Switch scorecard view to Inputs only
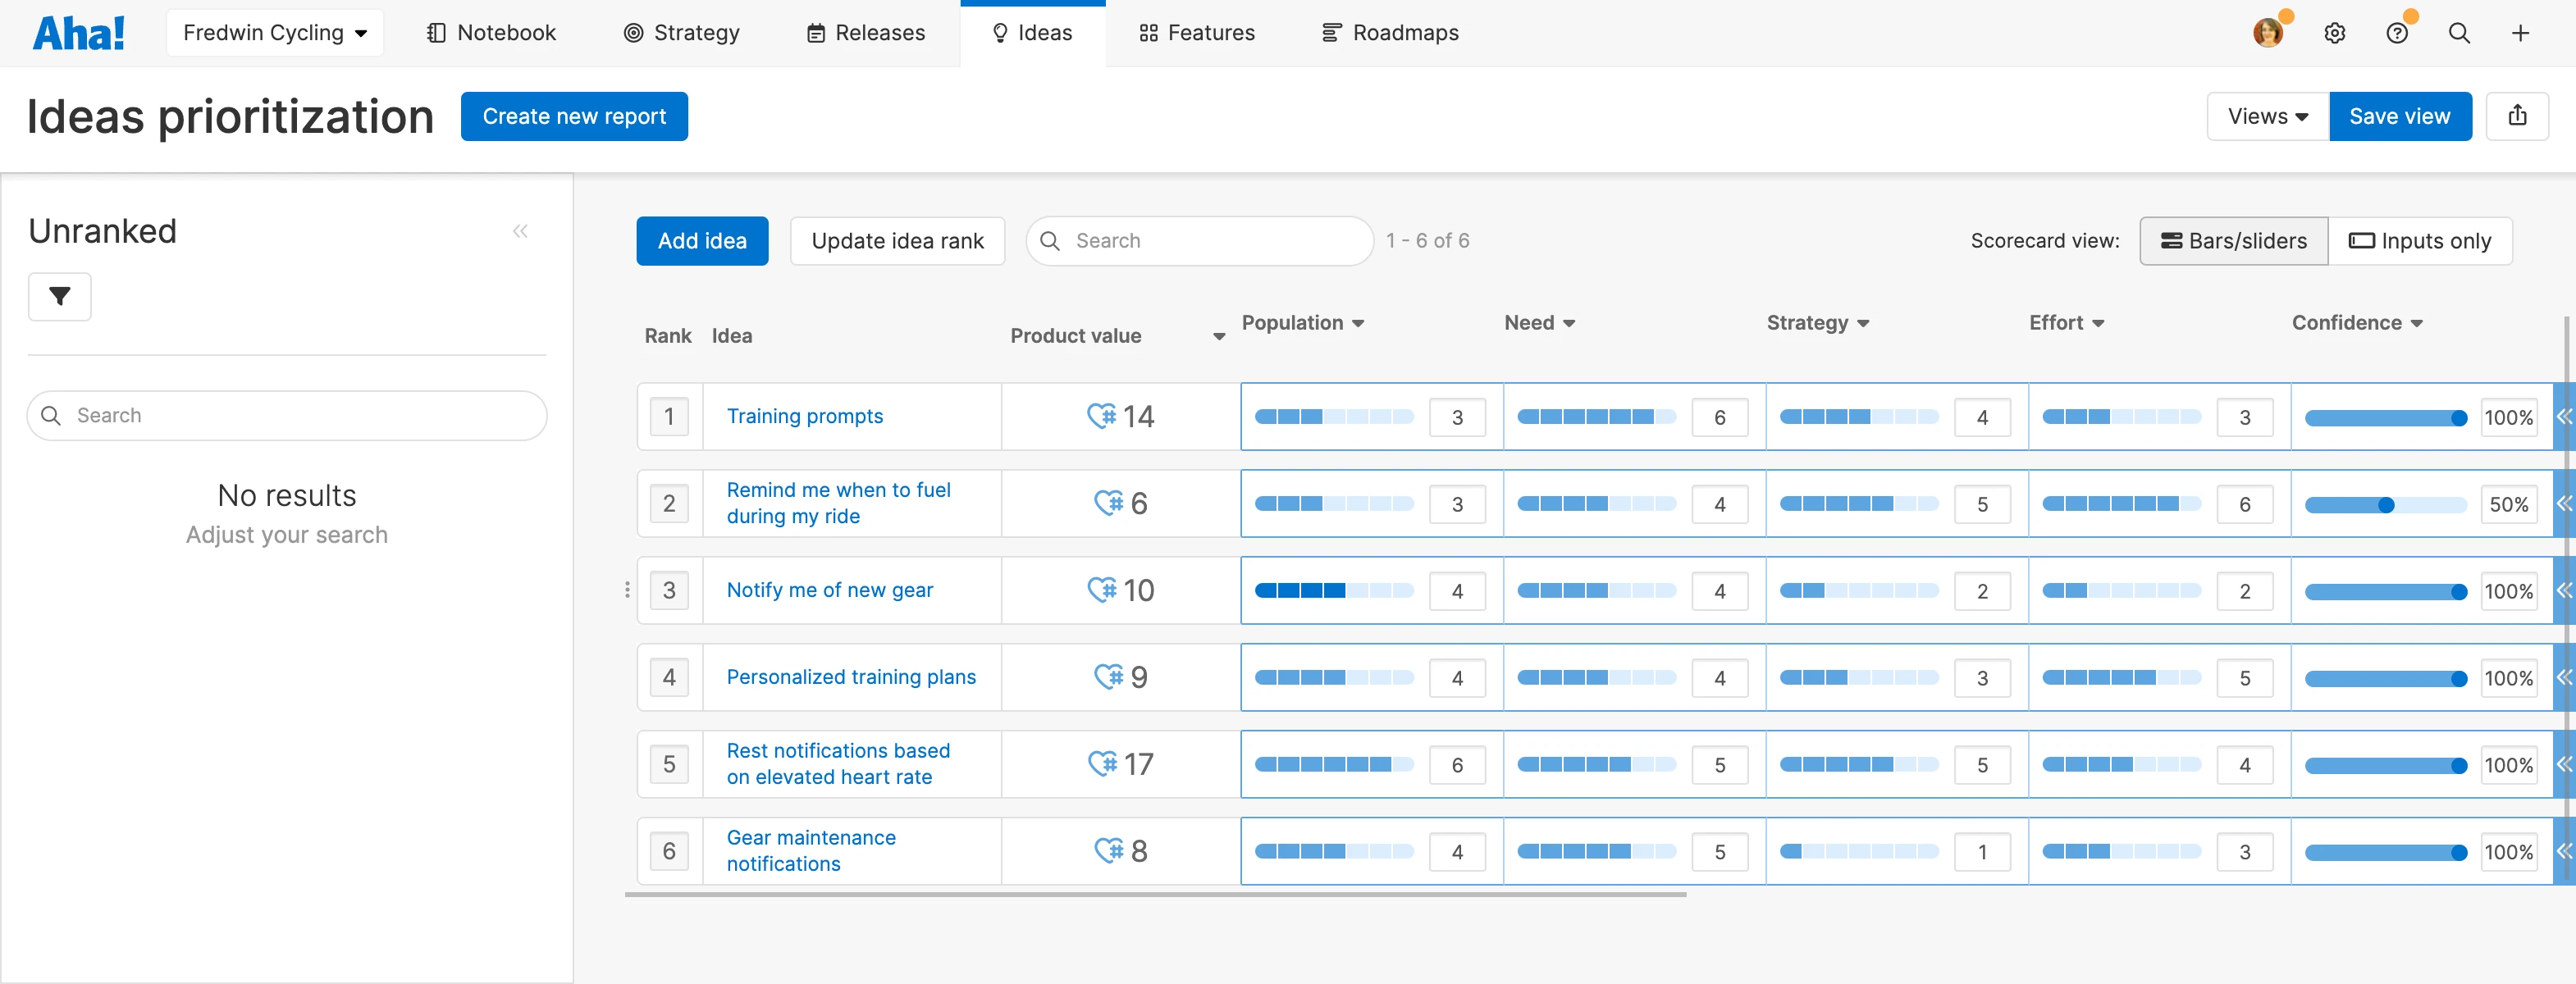The height and width of the screenshot is (984, 2576). pos(2419,241)
